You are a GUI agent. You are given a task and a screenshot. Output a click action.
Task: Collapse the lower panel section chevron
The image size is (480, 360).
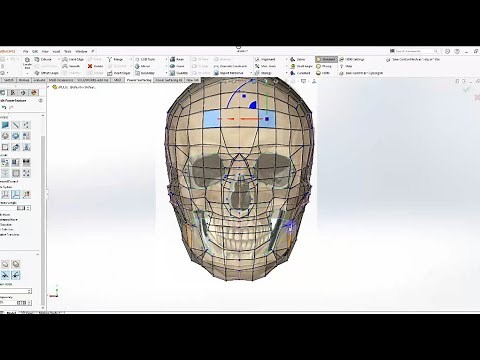pos(37,254)
